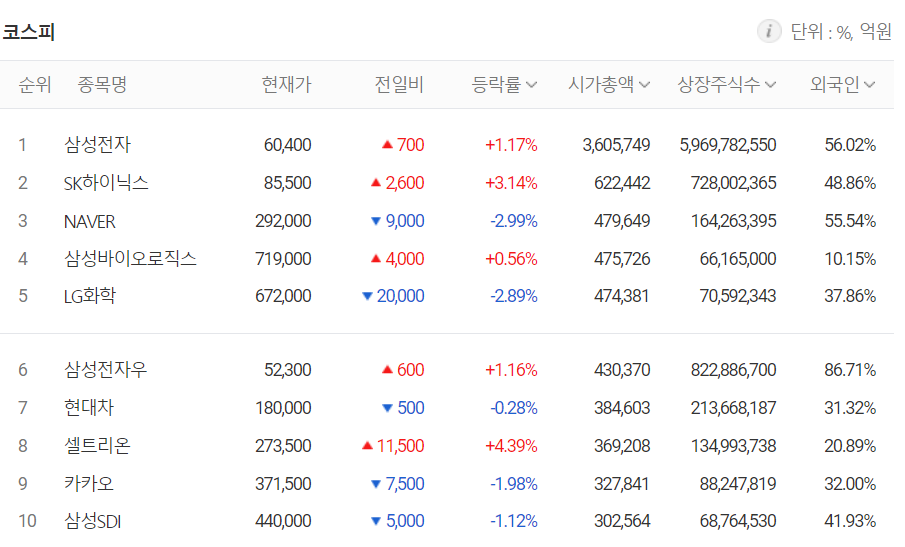The width and height of the screenshot is (905, 547).
Task: Click market cap value 3,605,749
Action: [x=616, y=145]
